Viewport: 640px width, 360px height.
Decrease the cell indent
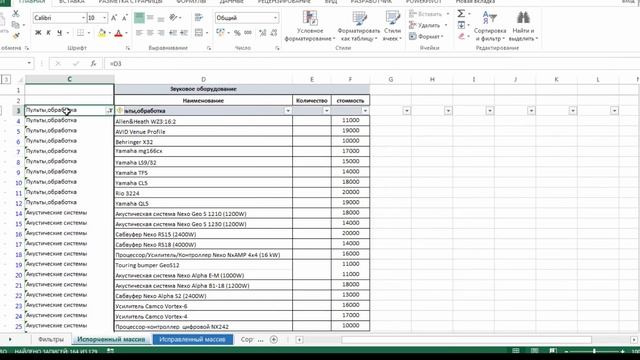(173, 33)
